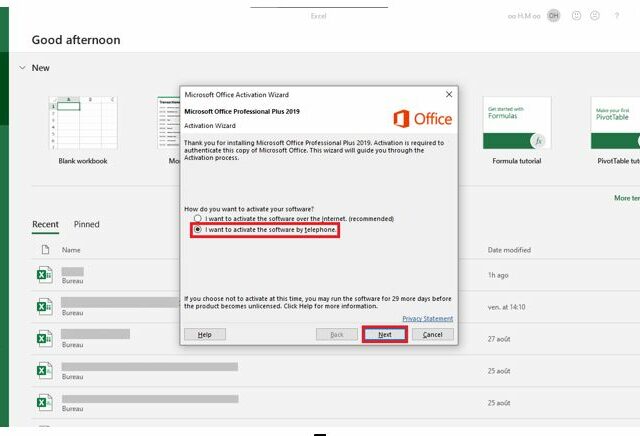
Task: Select activate over the Internet radio option
Action: 198,218
